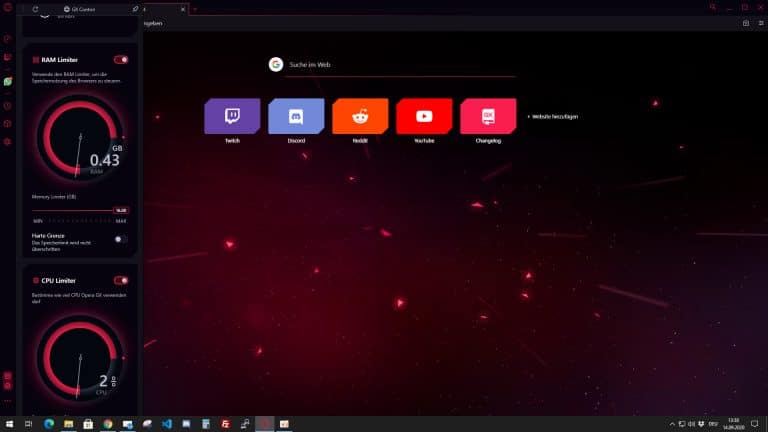The width and height of the screenshot is (768, 432).
Task: Click the "Suche im Web" search field
Action: tap(400, 65)
